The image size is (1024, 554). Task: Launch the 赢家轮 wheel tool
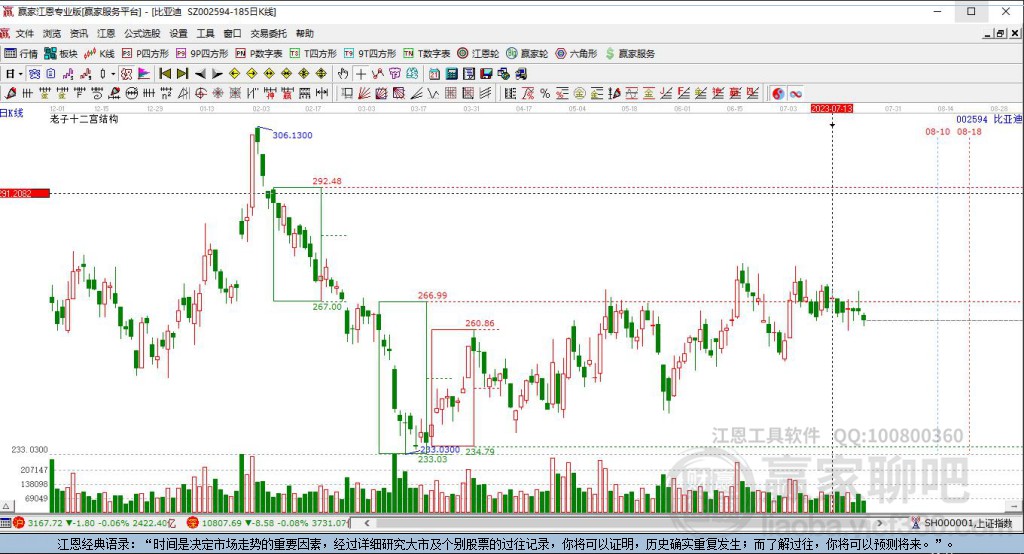point(526,54)
